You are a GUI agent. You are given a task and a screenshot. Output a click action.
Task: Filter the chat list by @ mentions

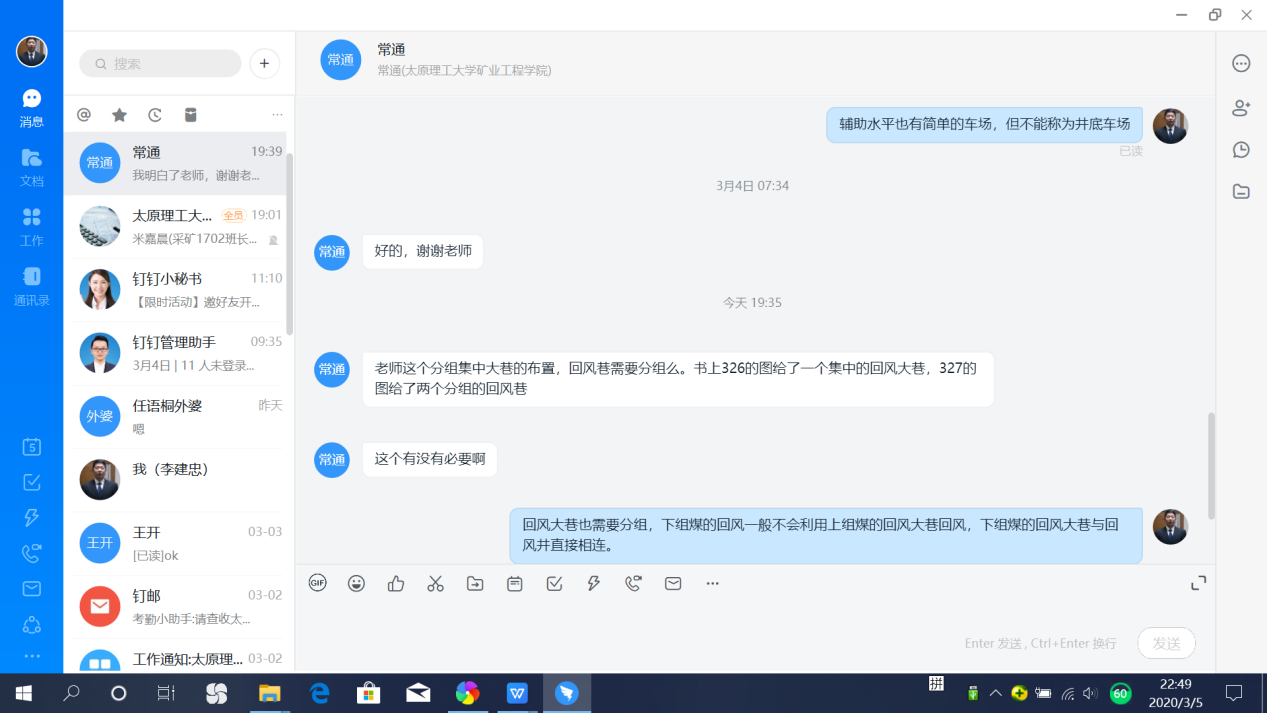tap(84, 115)
